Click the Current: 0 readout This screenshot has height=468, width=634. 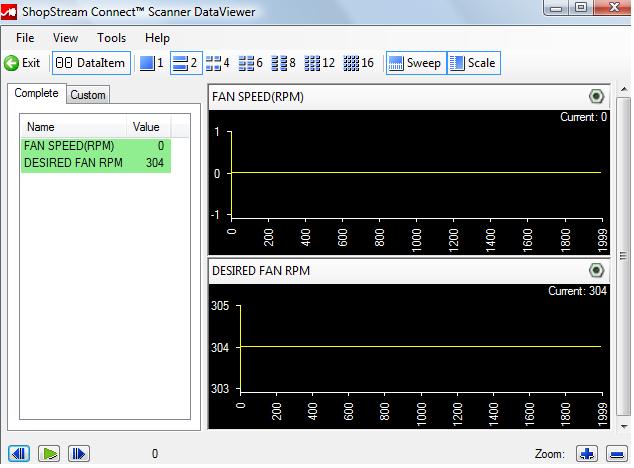[583, 117]
